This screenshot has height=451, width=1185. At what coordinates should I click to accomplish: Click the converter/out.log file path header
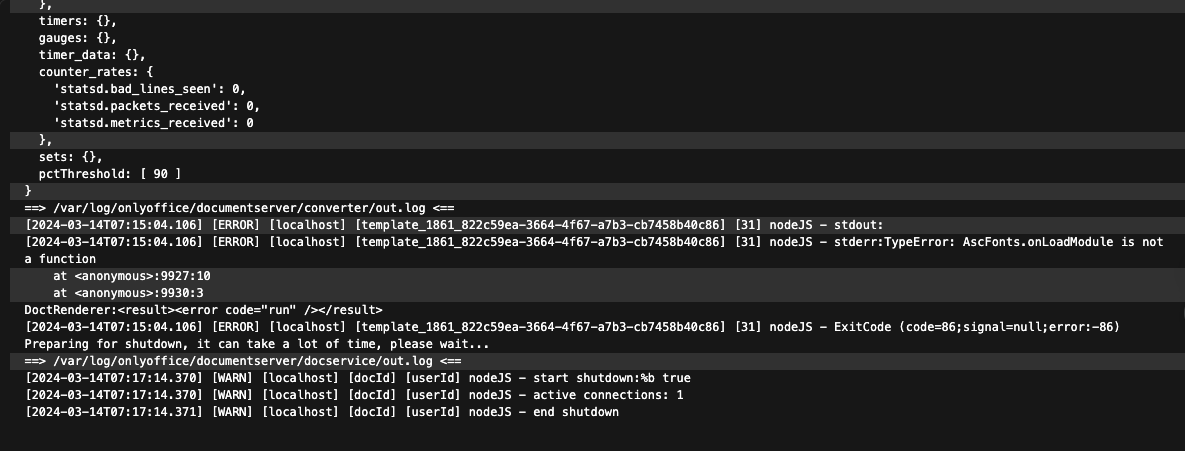tap(239, 208)
